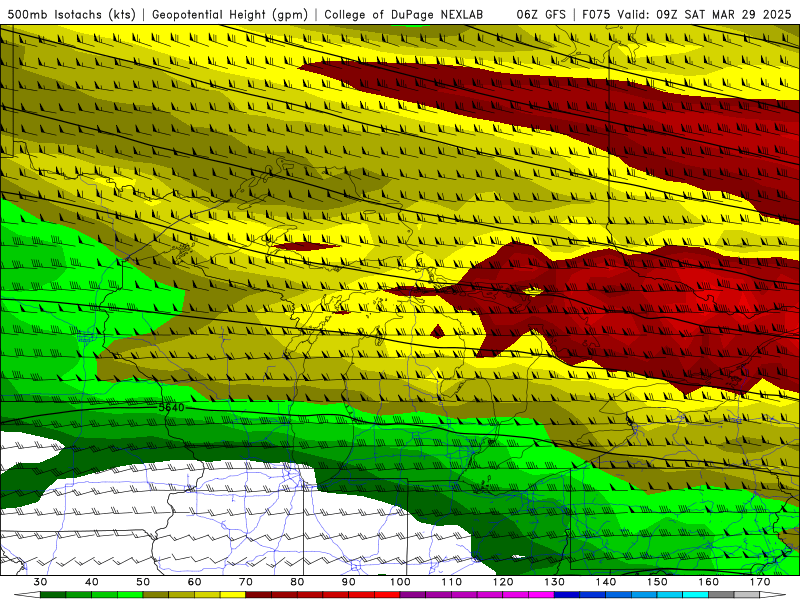Click the 120 value on the legend

coord(503,582)
